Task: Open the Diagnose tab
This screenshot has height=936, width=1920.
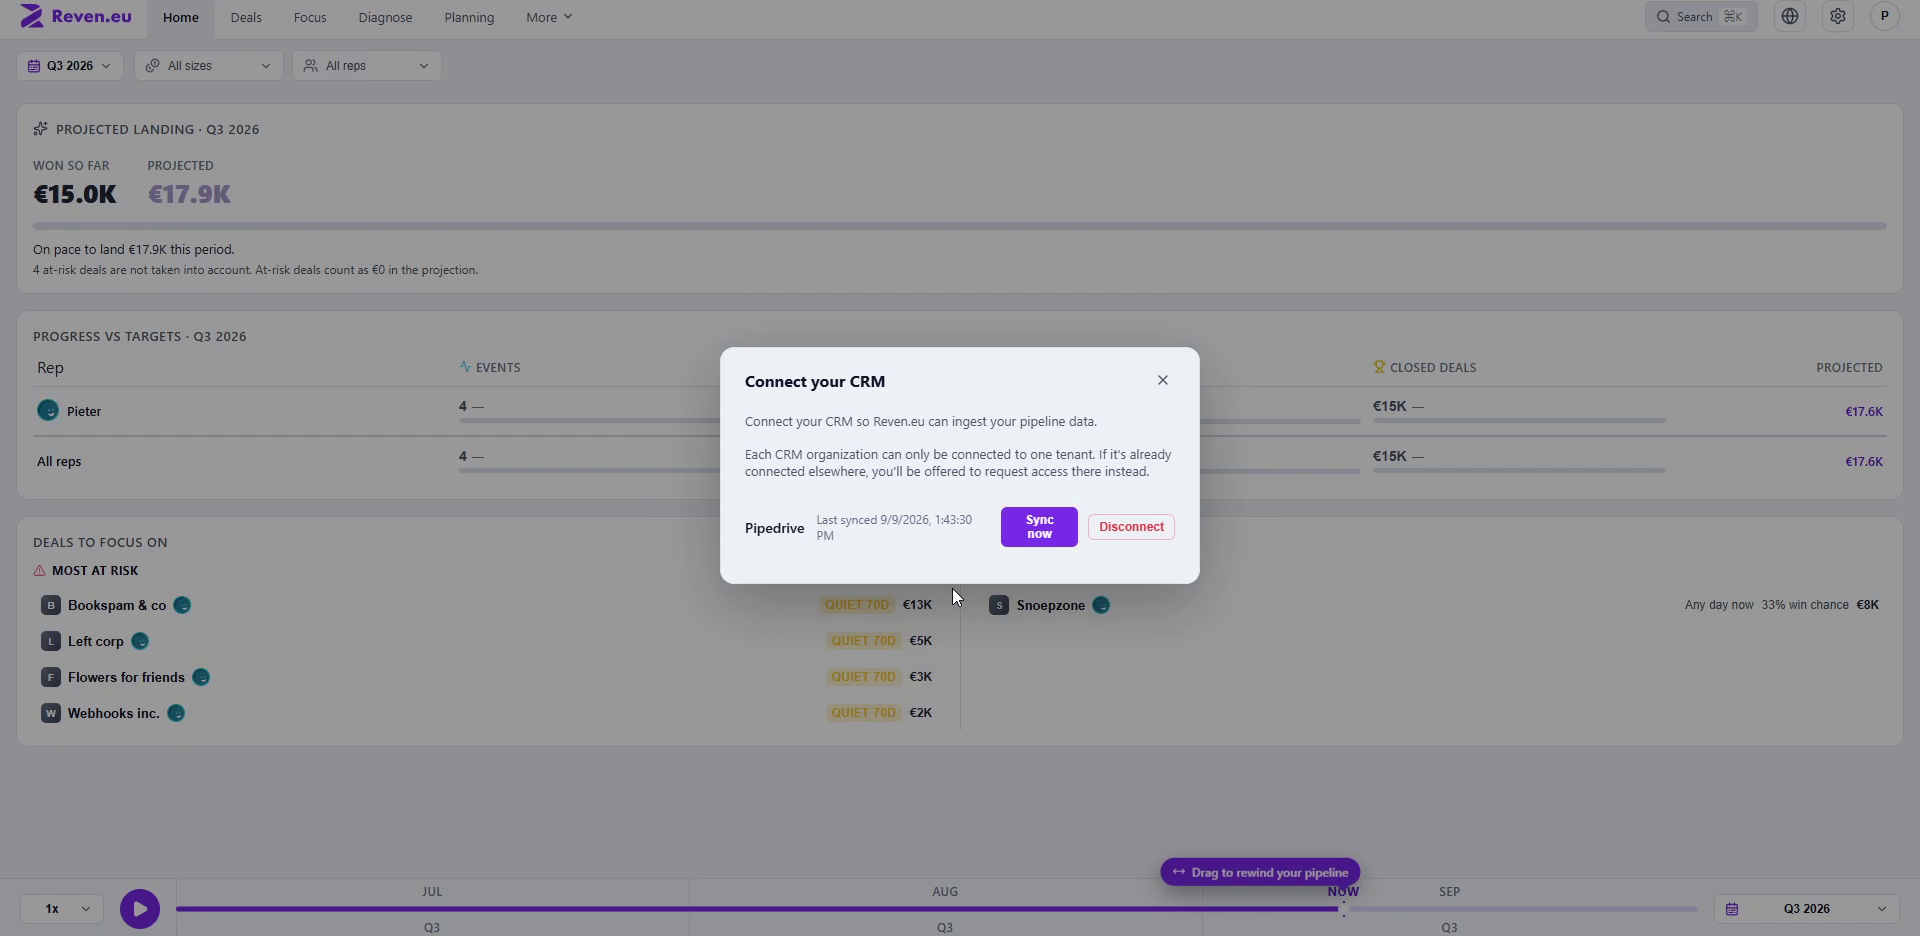Action: click(385, 17)
